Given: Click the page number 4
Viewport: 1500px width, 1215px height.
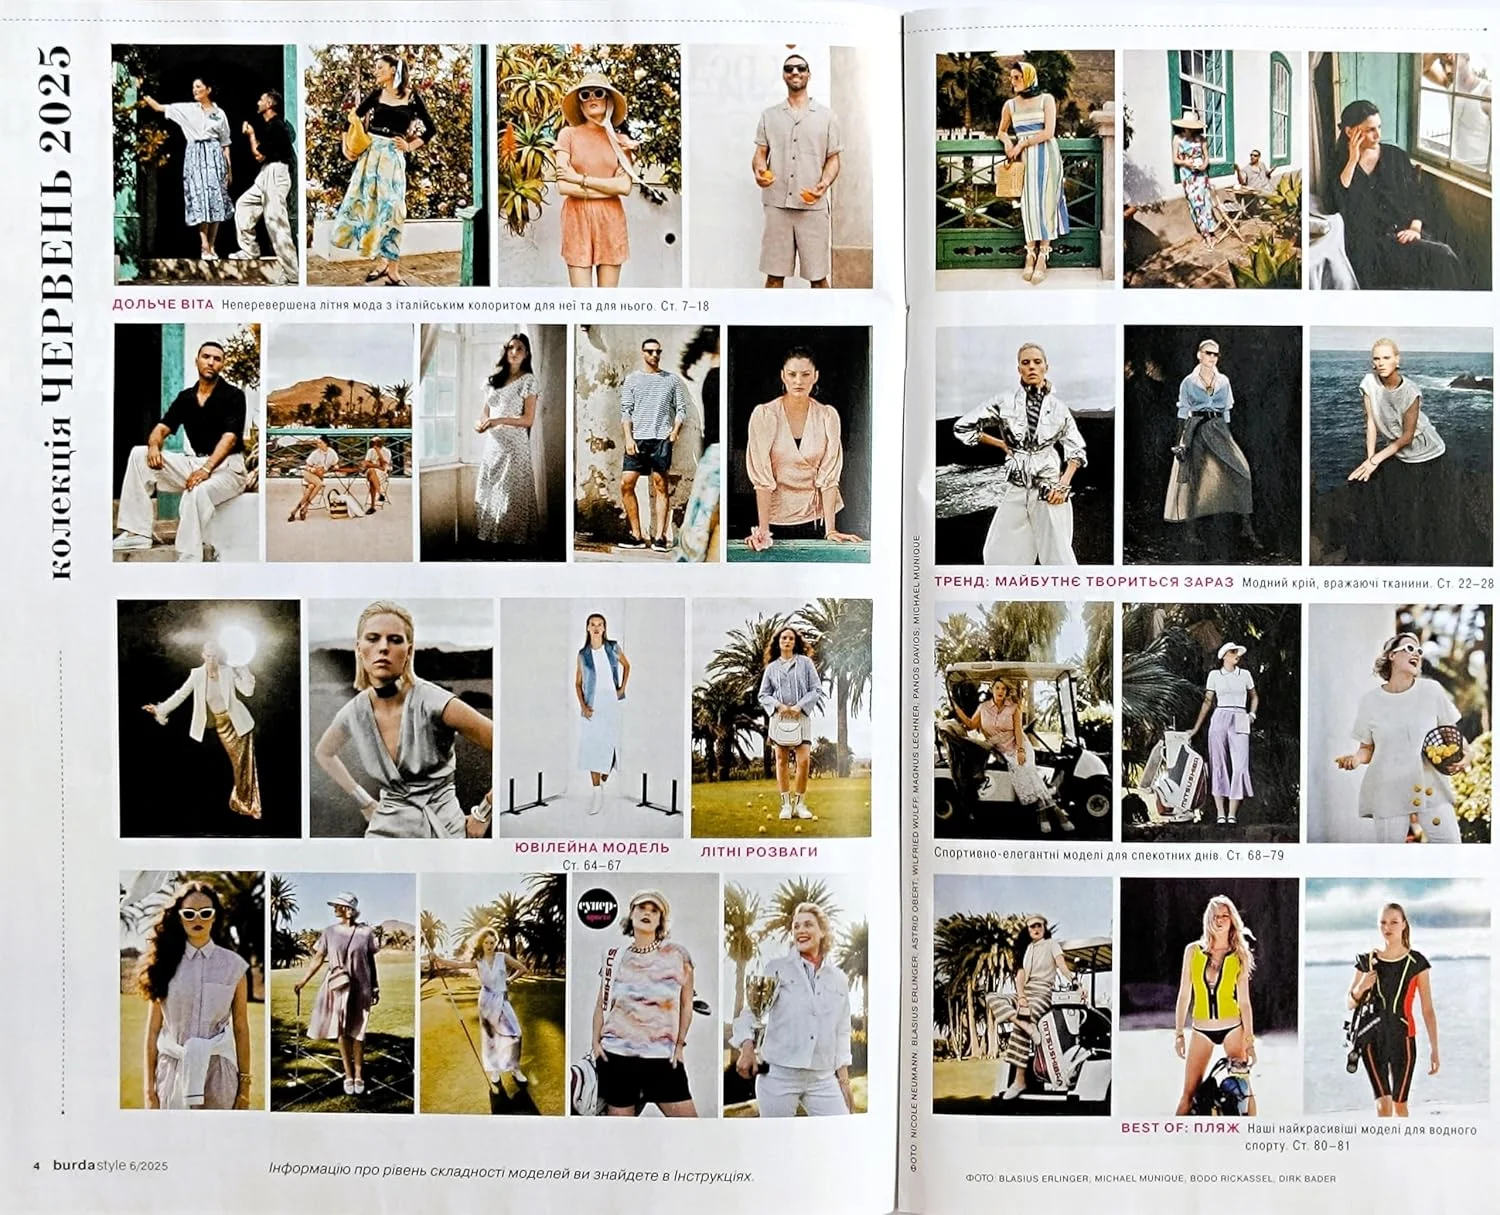Looking at the screenshot, I should coord(37,1166).
